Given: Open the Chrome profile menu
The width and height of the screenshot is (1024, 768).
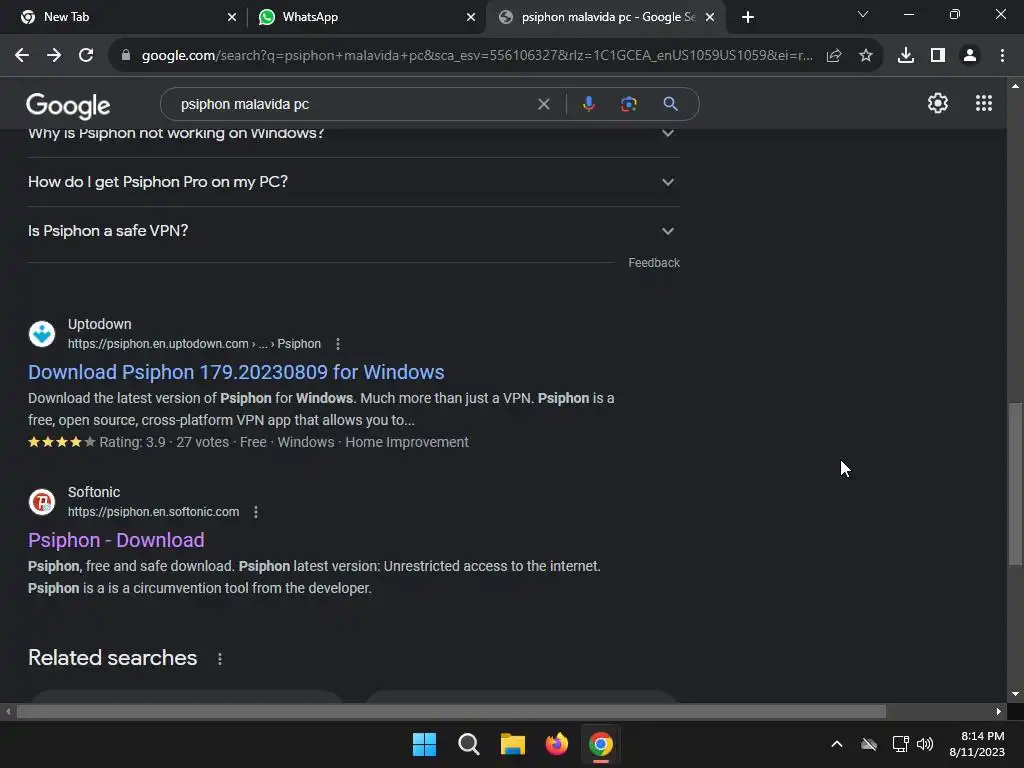Looking at the screenshot, I should tap(970, 56).
